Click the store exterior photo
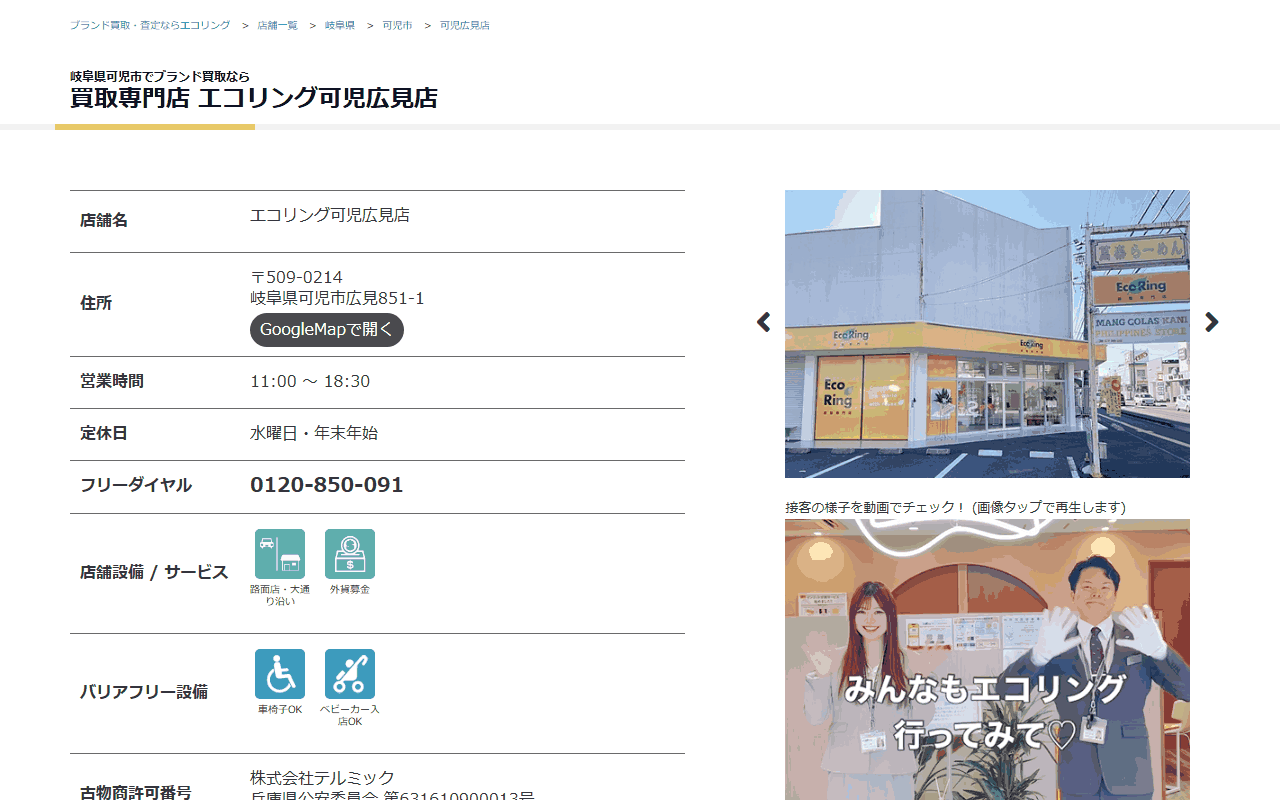Viewport: 1280px width, 800px height. pos(987,334)
